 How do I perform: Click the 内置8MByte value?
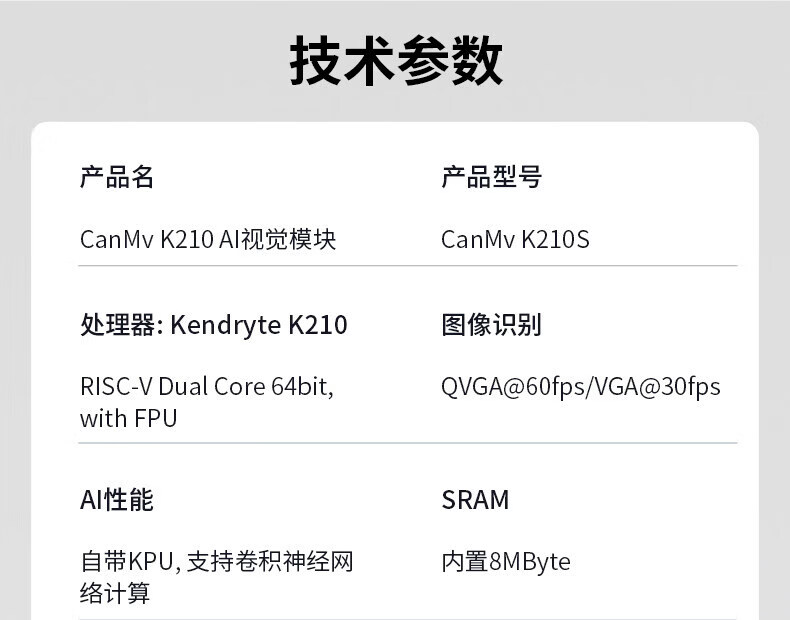point(506,562)
